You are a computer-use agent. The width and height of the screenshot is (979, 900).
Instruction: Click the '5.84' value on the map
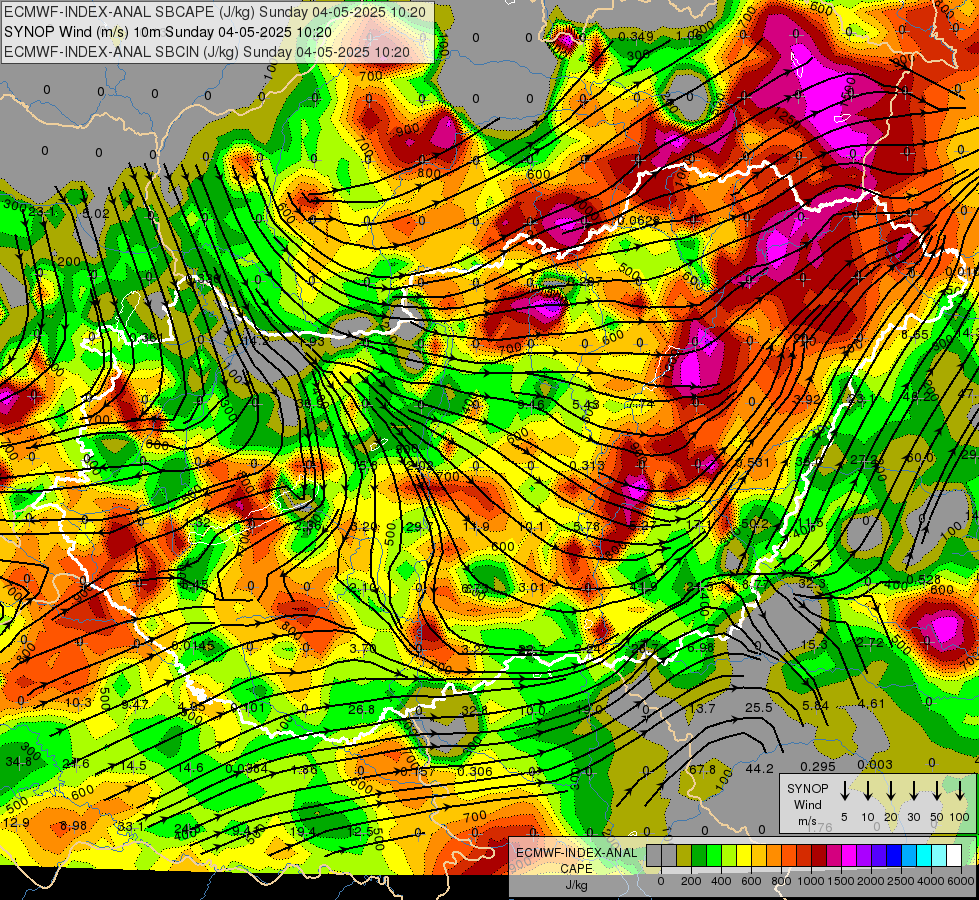click(x=815, y=705)
